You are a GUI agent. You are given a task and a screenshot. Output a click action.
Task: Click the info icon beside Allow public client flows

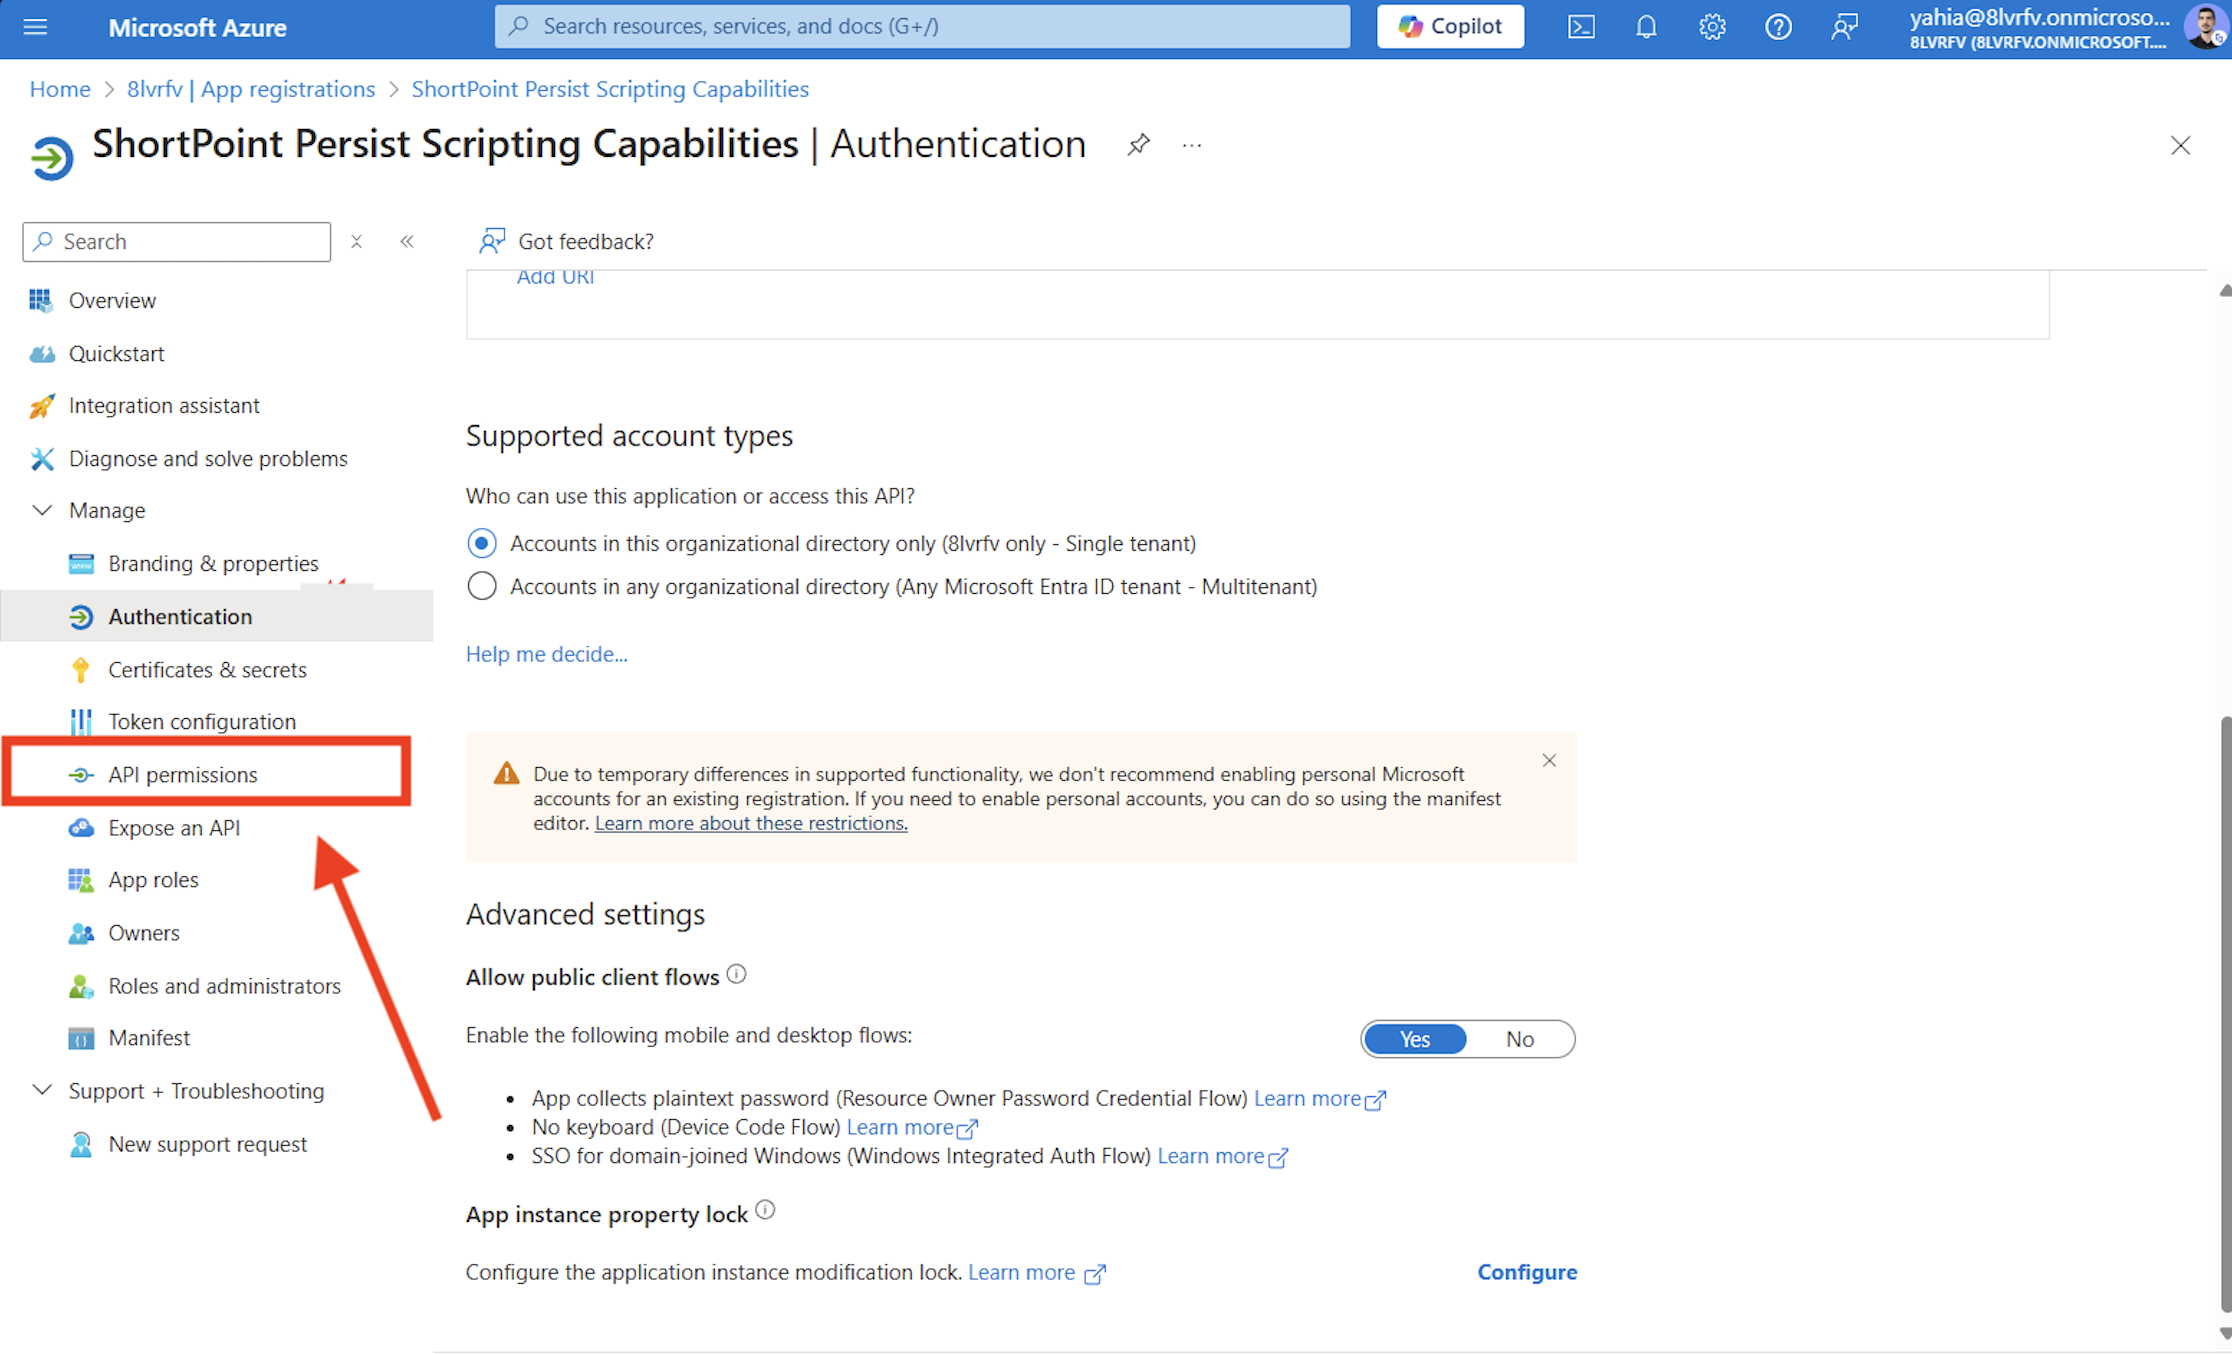(737, 974)
